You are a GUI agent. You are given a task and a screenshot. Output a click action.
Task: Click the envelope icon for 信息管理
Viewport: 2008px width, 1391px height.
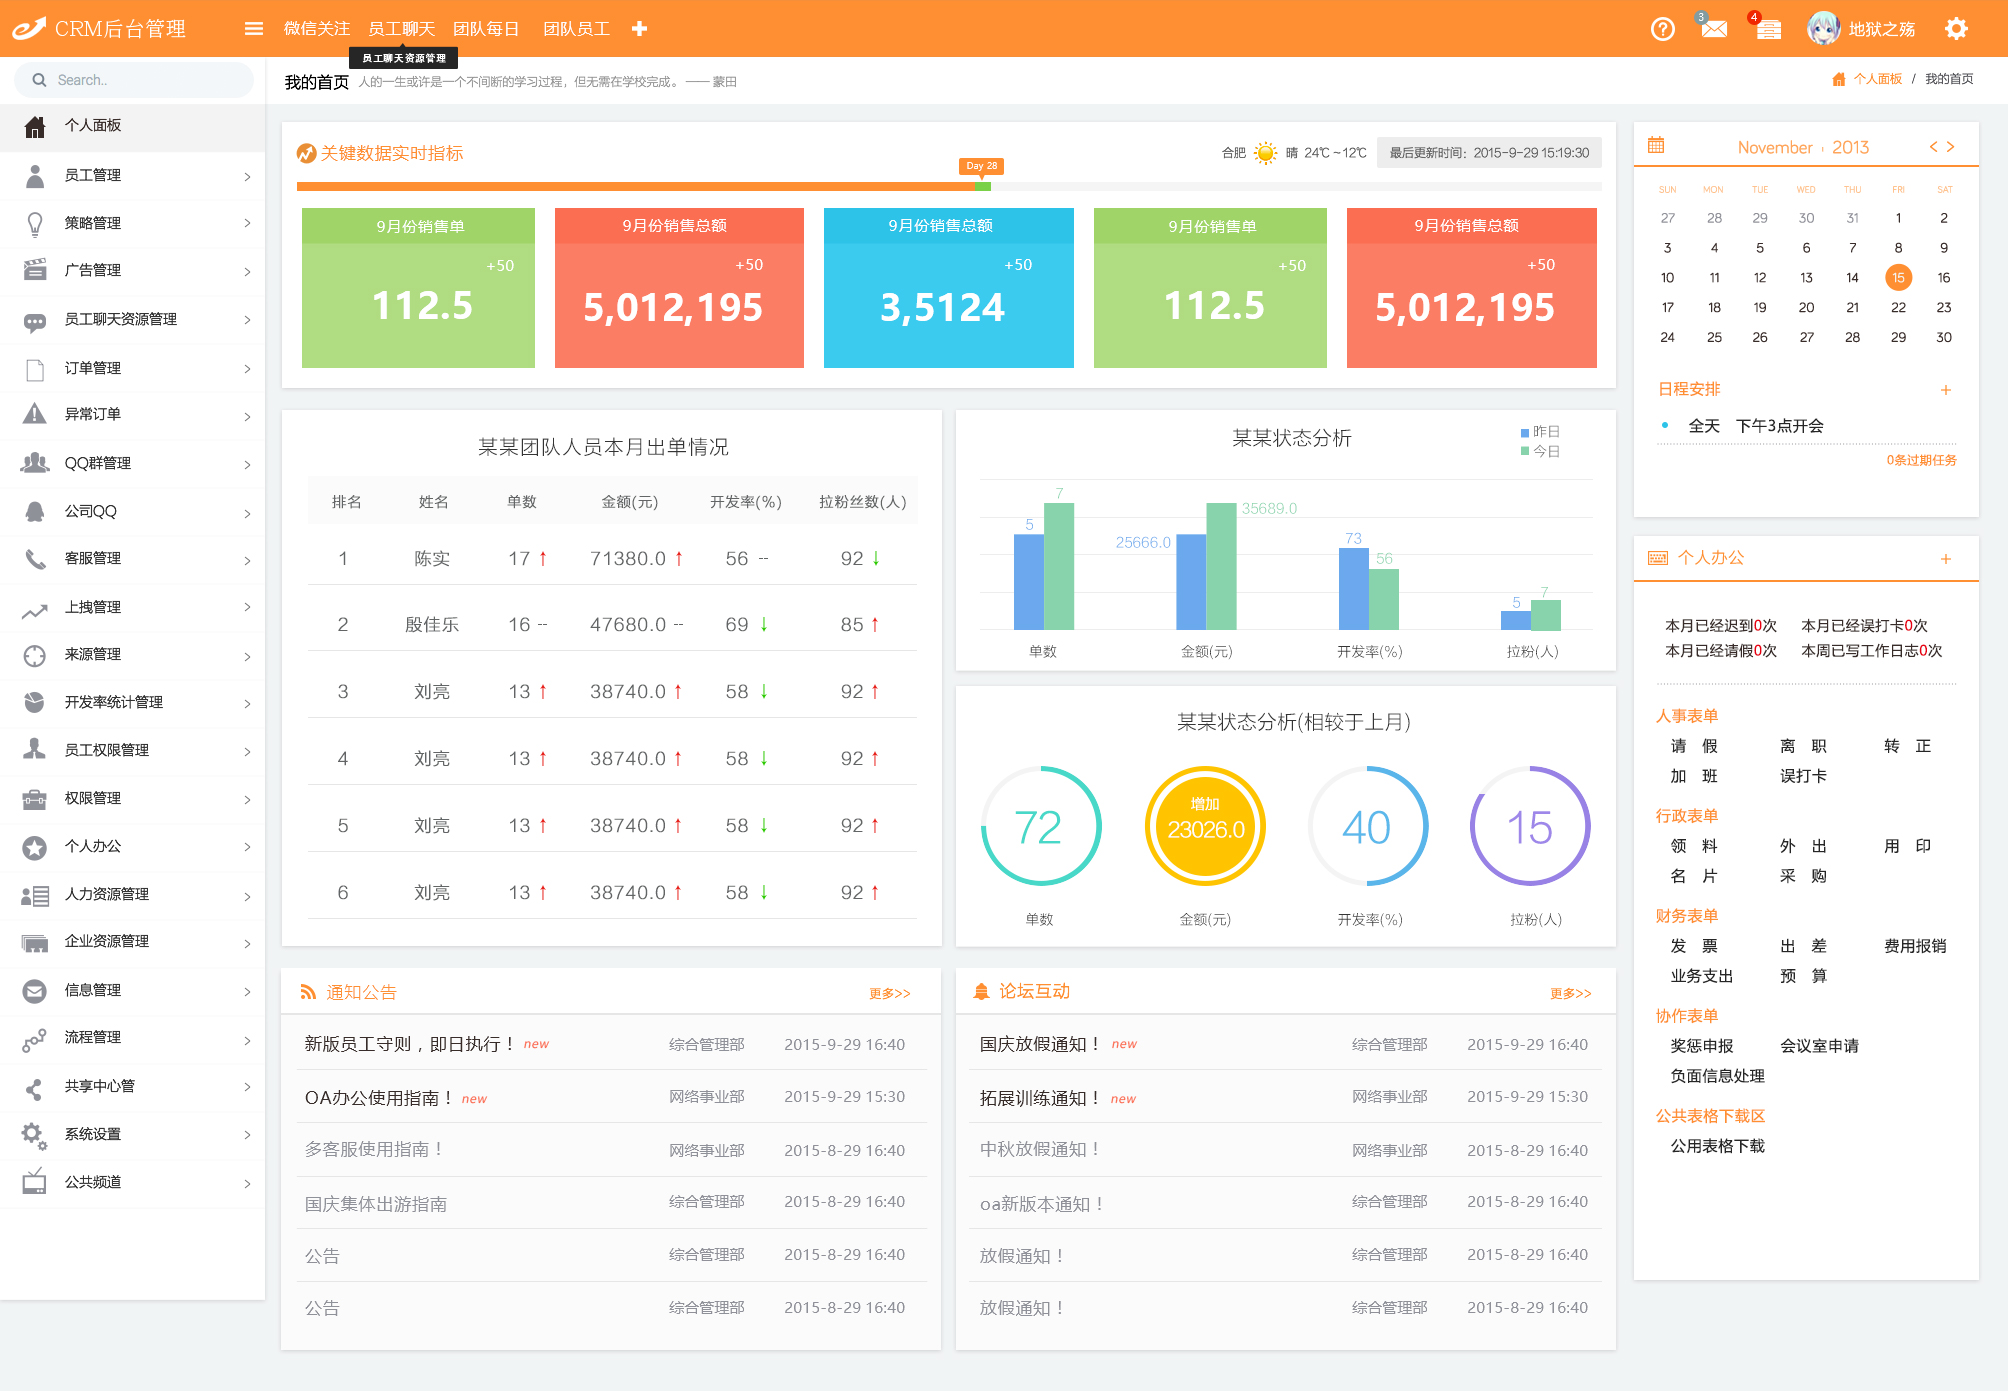pyautogui.click(x=35, y=990)
